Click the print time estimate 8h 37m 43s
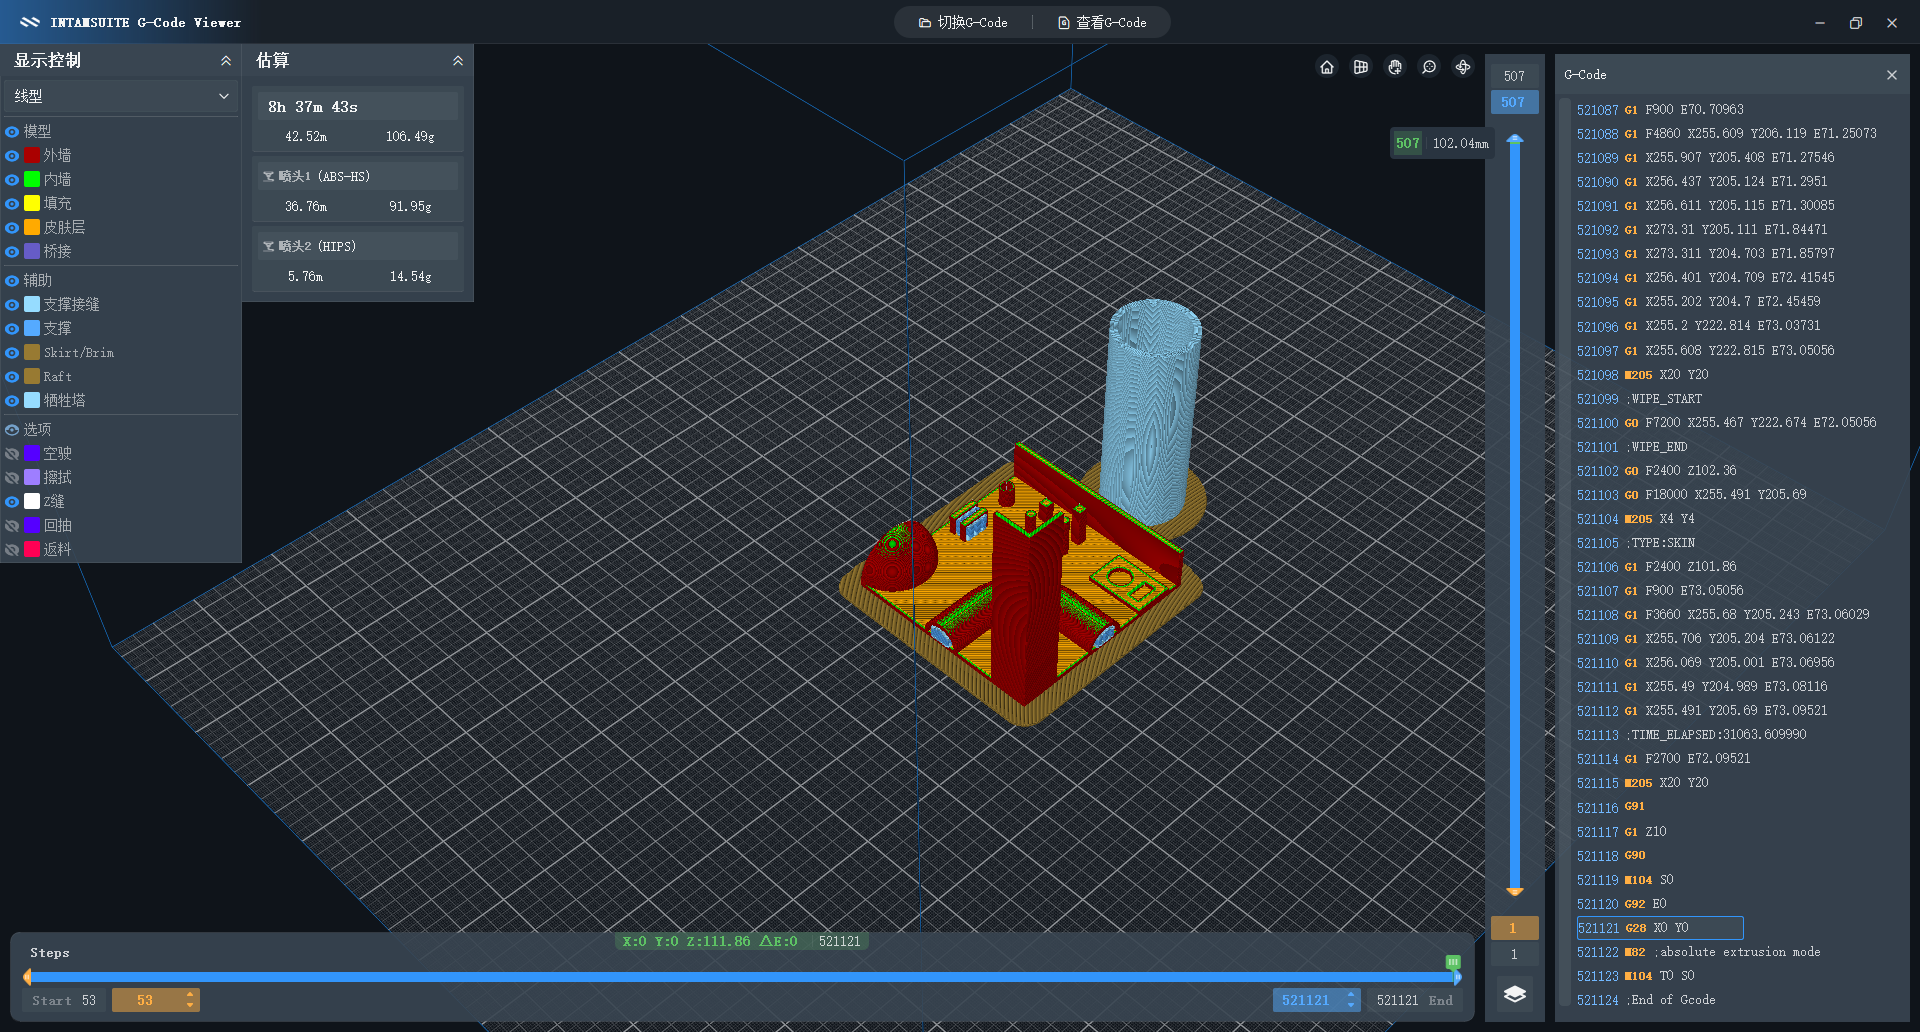This screenshot has height=1032, width=1920. (x=313, y=107)
